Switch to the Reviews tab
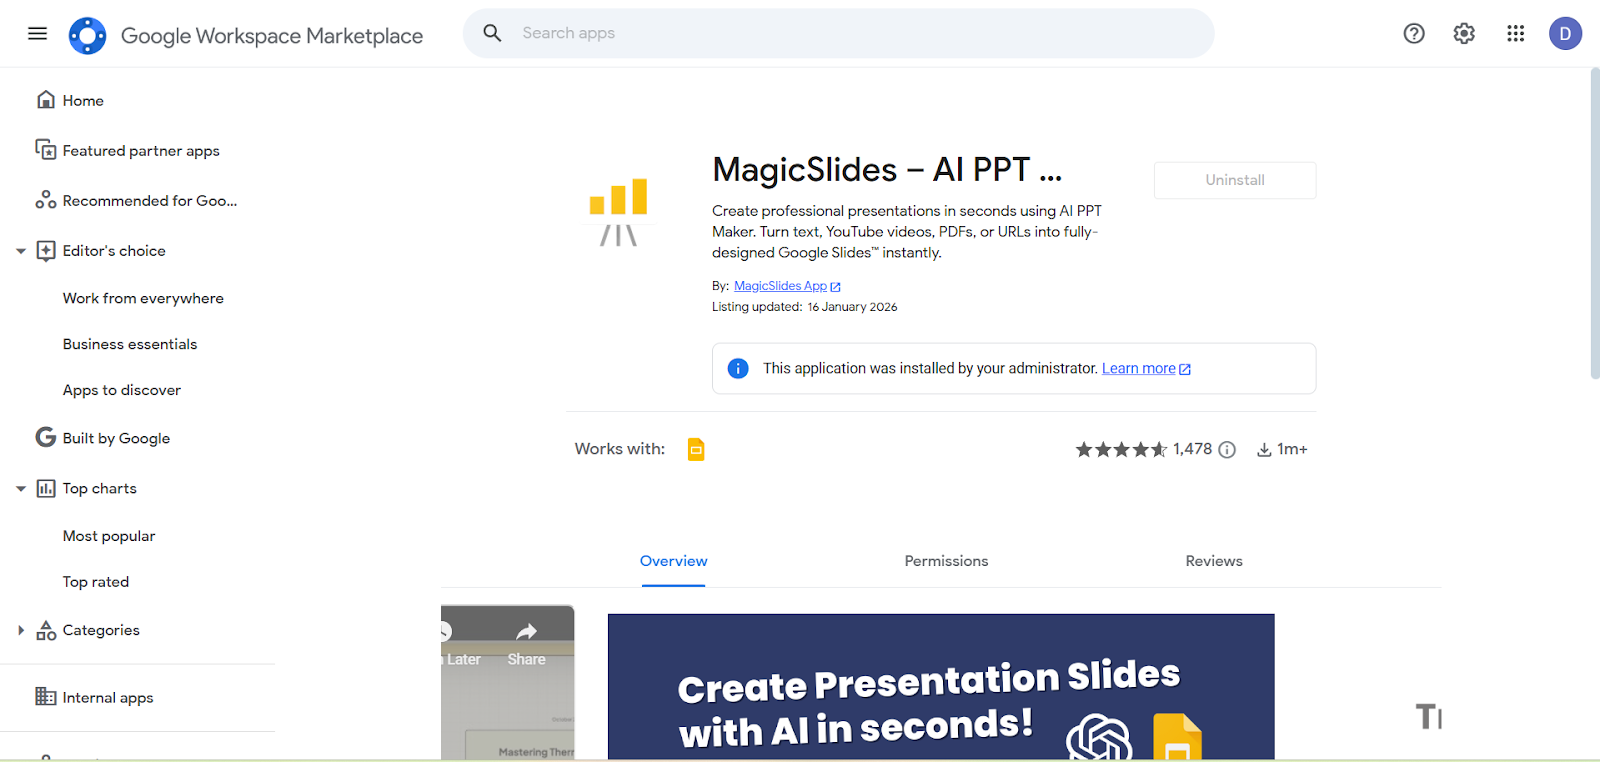Image resolution: width=1600 pixels, height=762 pixels. [1214, 561]
